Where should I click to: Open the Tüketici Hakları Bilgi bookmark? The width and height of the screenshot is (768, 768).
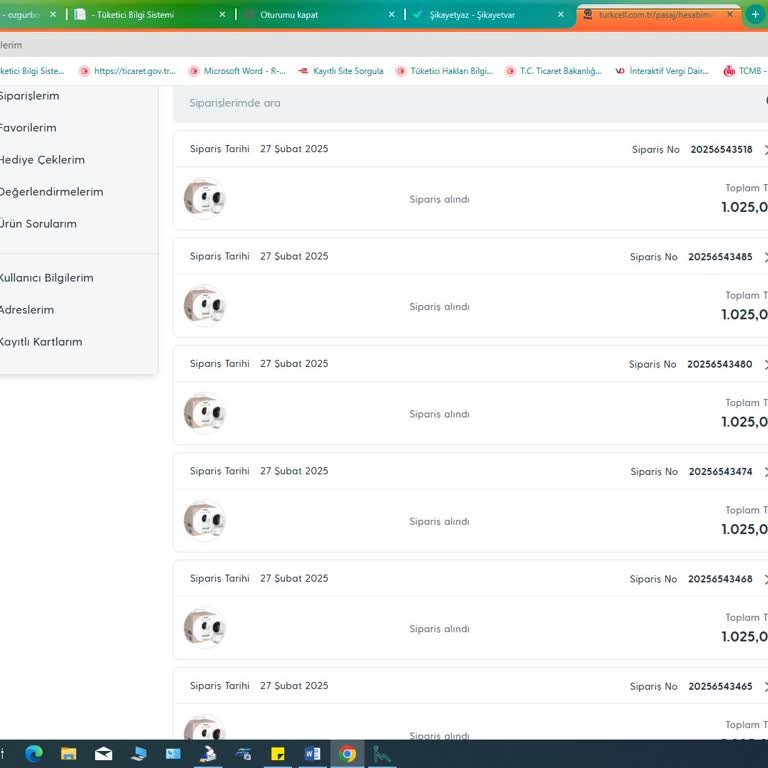(445, 71)
